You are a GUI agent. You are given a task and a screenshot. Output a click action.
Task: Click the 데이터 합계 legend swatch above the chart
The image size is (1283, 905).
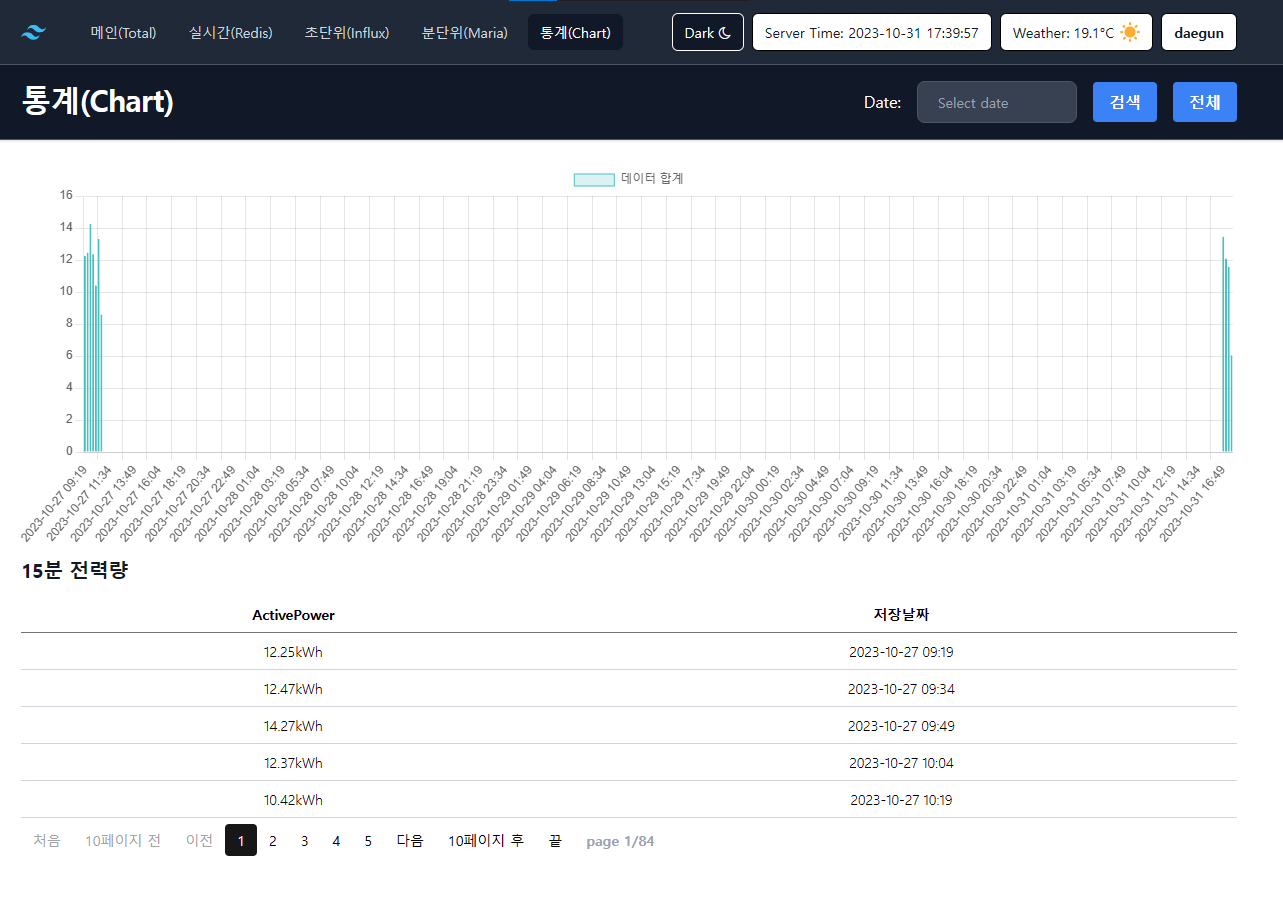(x=594, y=179)
